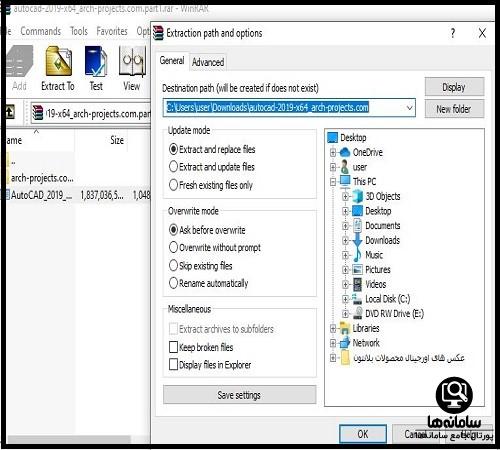The width and height of the screenshot is (500, 450).
Task: Expand the Pictures tree node
Action: point(345,270)
